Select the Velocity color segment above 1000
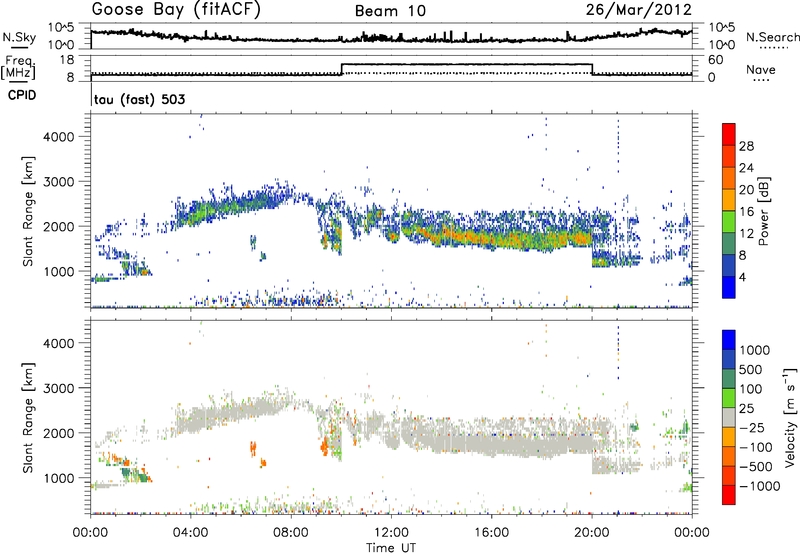 (729, 340)
